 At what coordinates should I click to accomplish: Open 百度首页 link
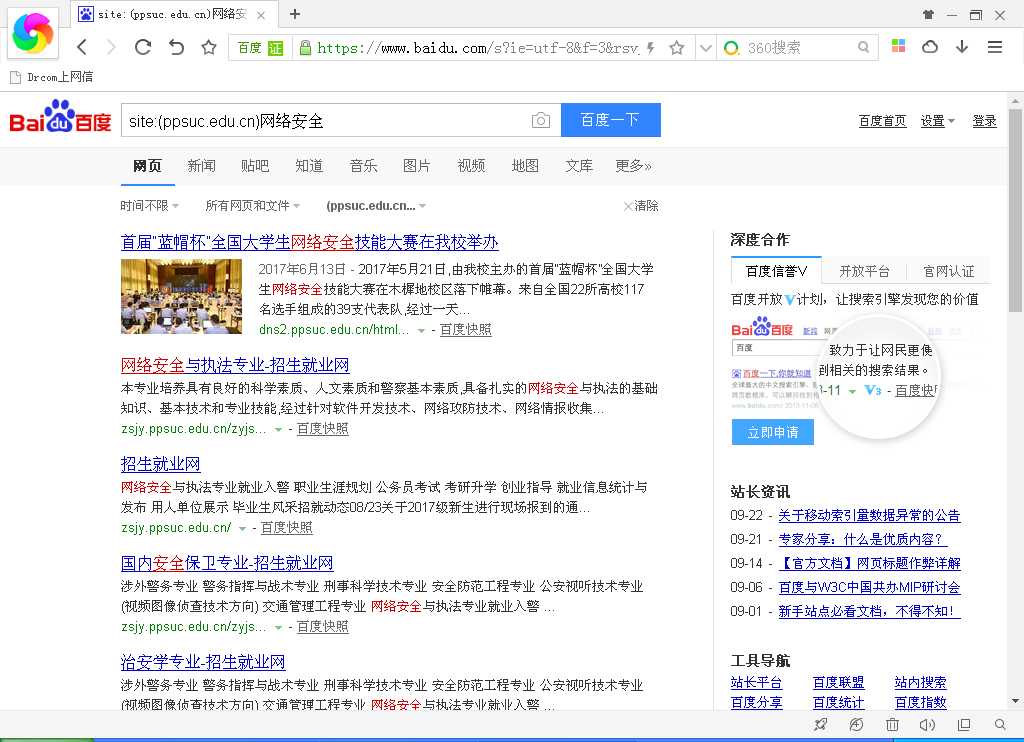882,121
